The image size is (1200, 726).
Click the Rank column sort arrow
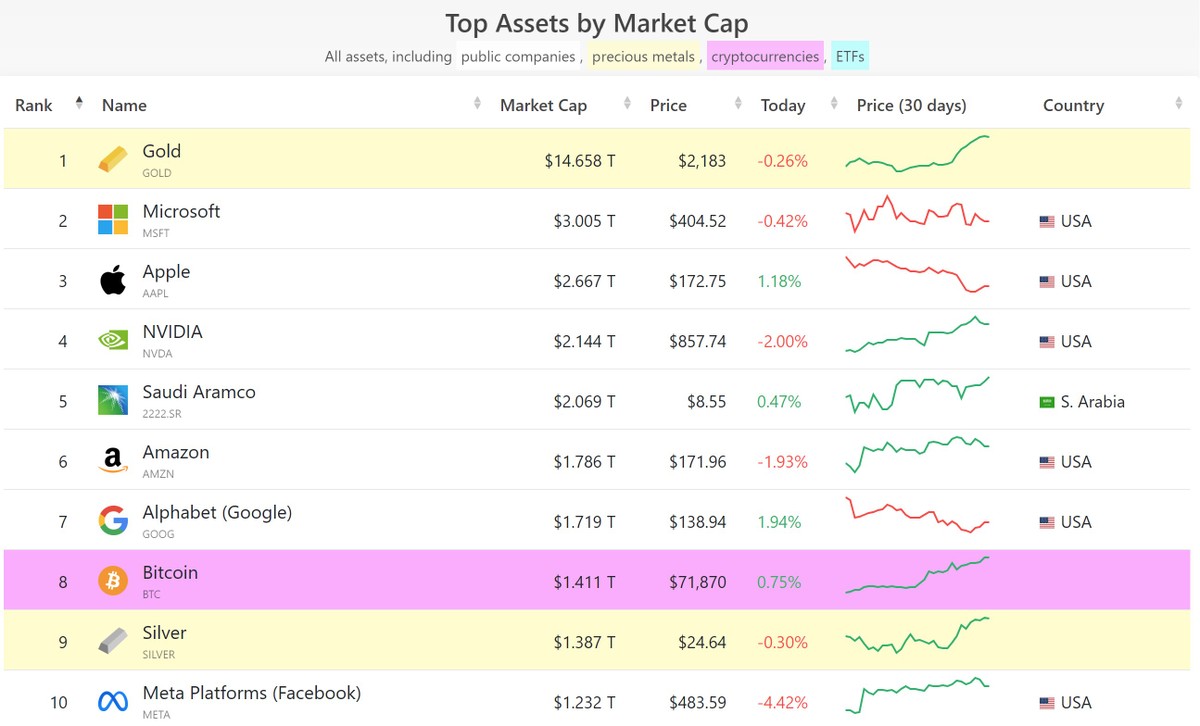[x=79, y=101]
